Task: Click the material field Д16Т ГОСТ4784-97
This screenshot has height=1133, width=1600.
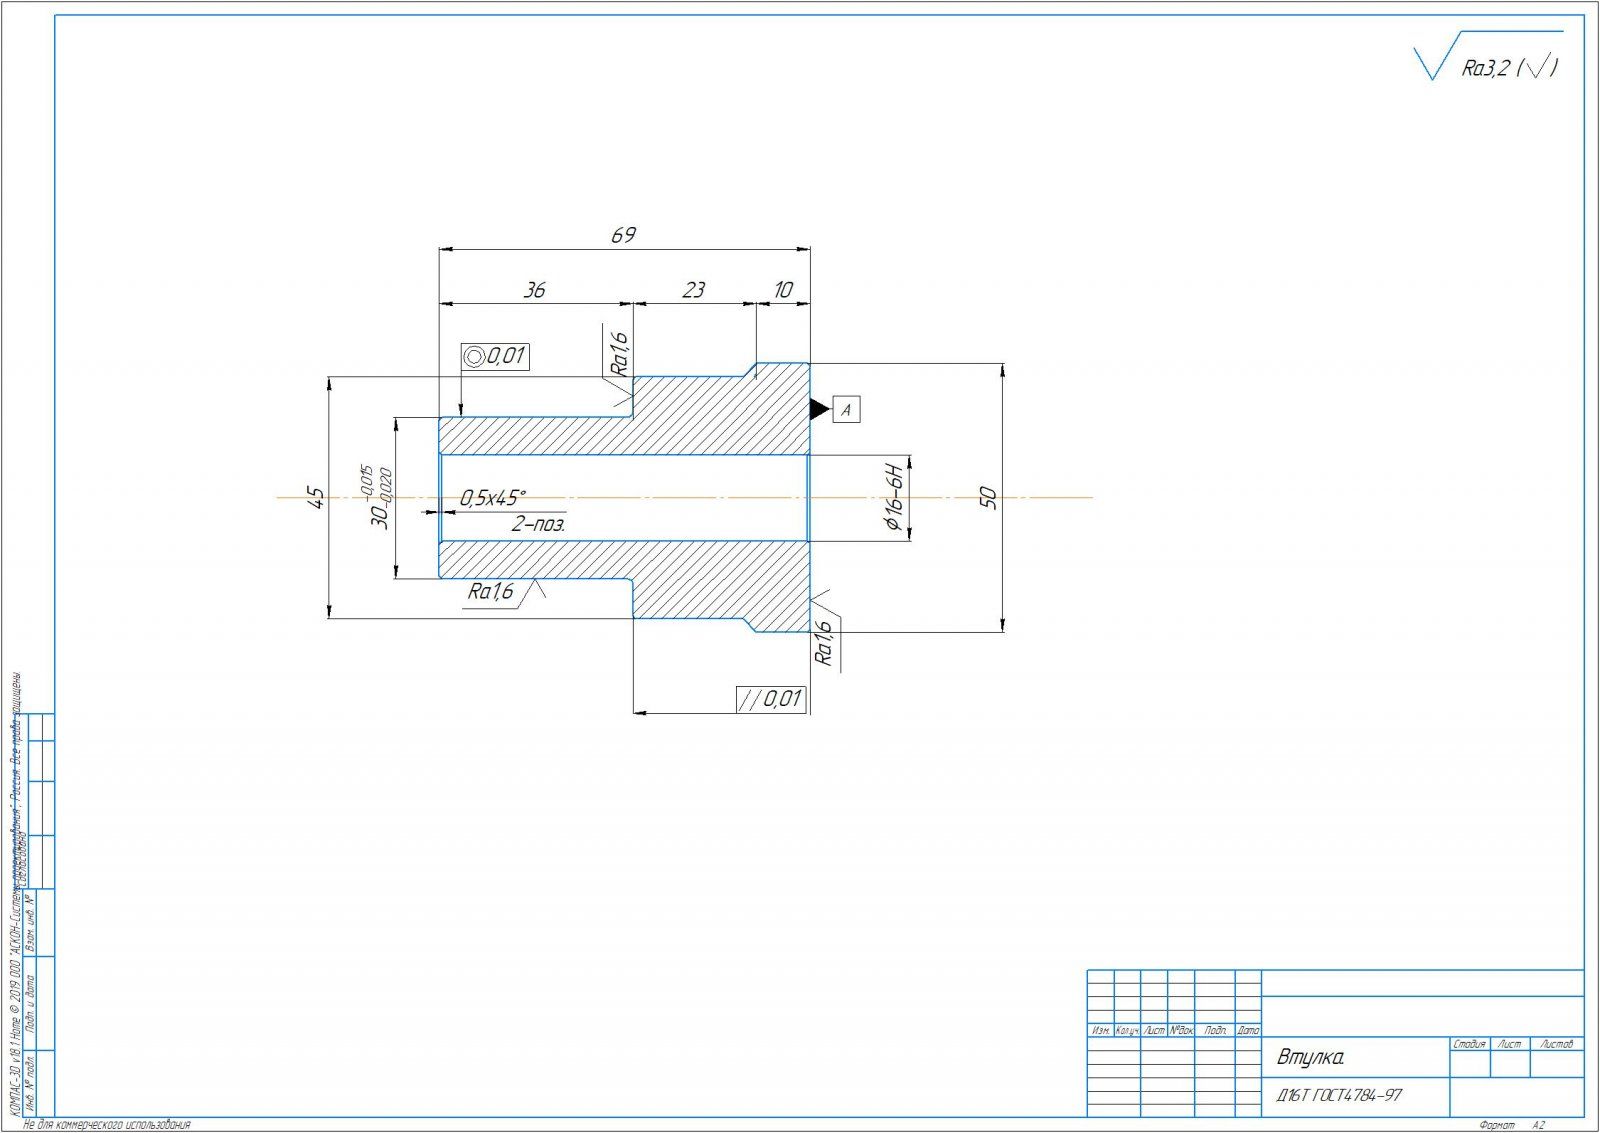Action: pos(1339,1095)
